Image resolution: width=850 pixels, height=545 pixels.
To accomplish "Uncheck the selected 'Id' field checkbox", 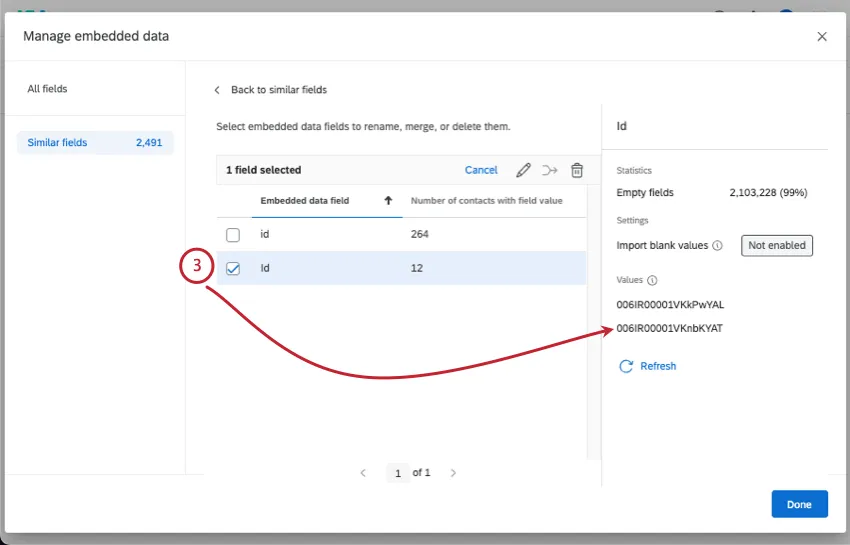I will 233,268.
